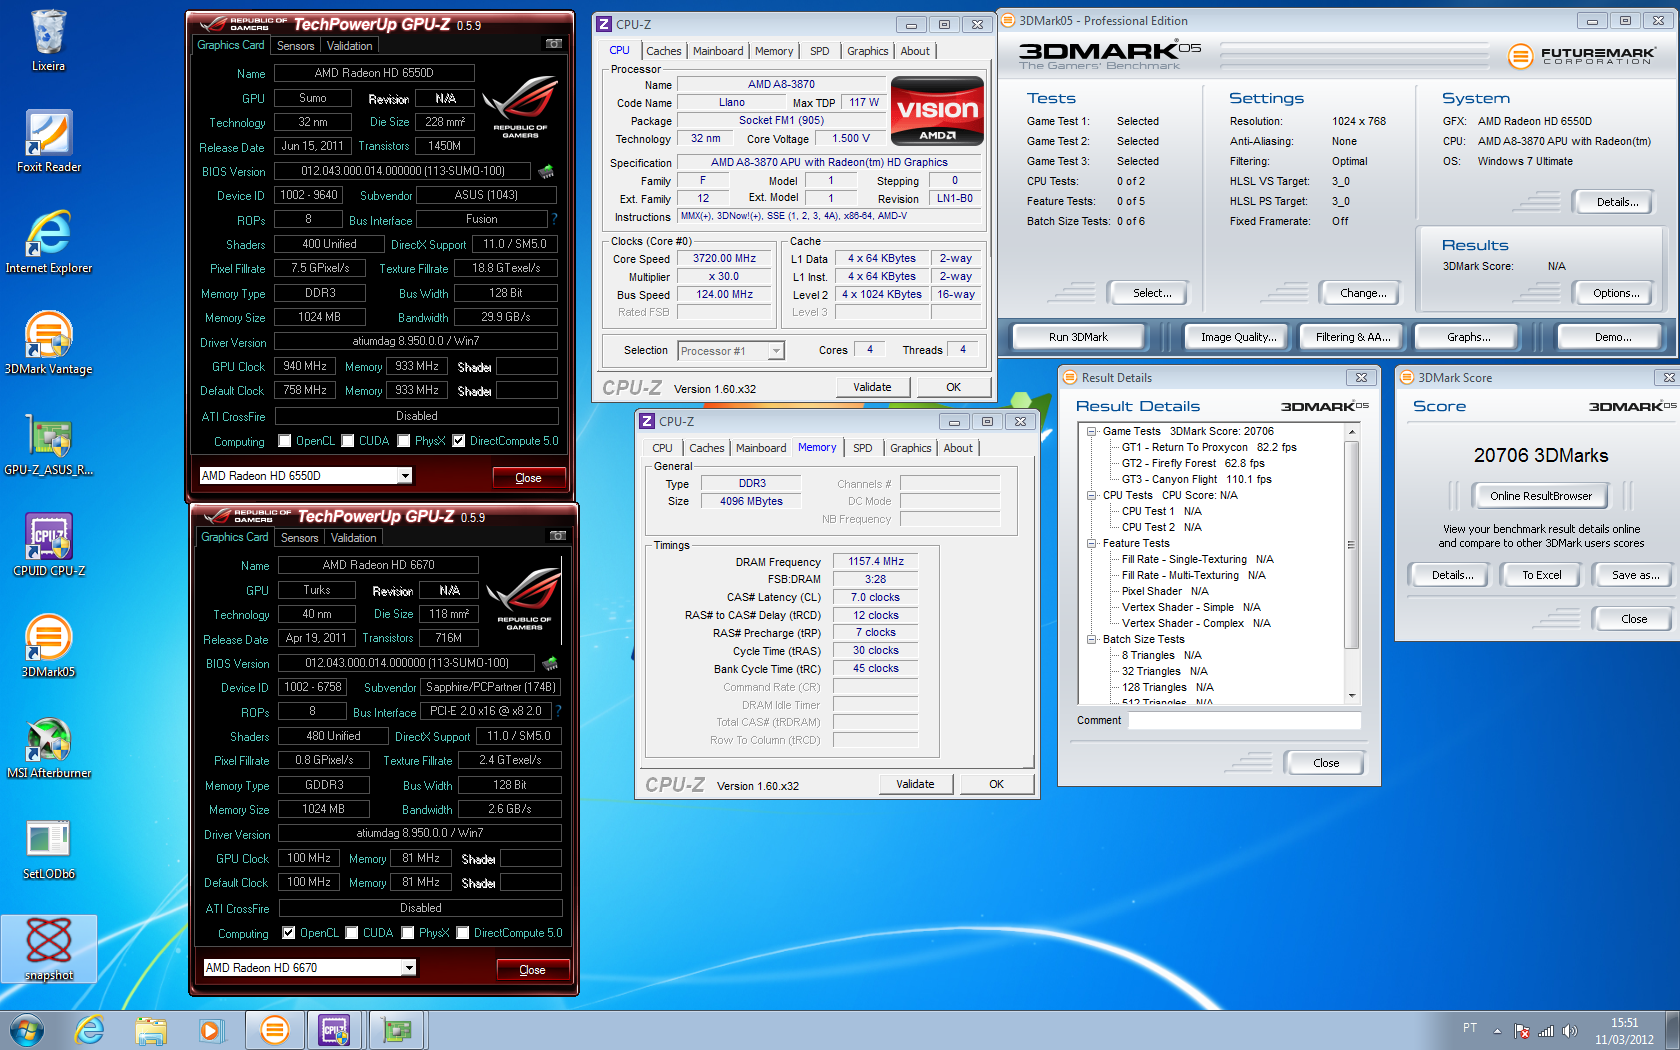Screen dimensions: 1680x1050
Task: Click the Result Details tree scrollbar down arrow
Action: [1352, 695]
